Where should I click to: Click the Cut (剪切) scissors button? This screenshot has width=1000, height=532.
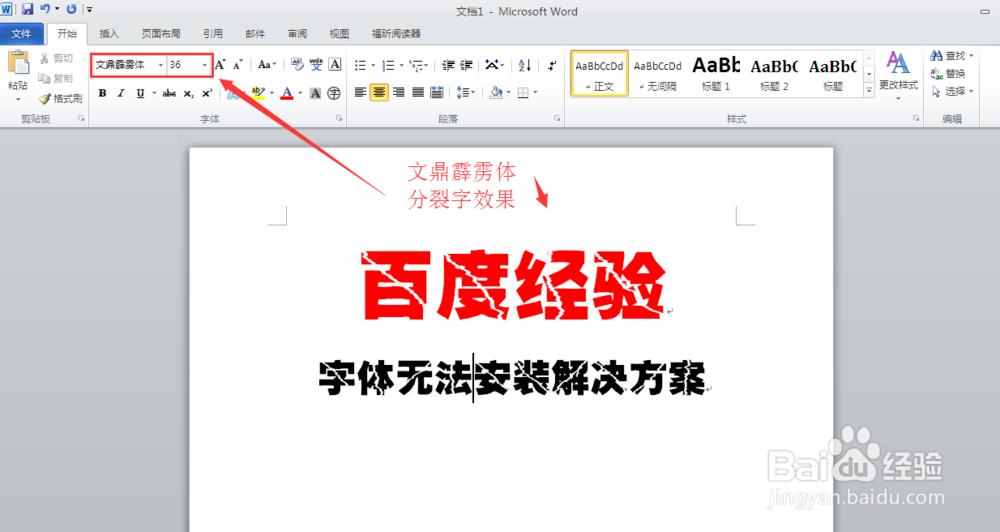(56, 59)
